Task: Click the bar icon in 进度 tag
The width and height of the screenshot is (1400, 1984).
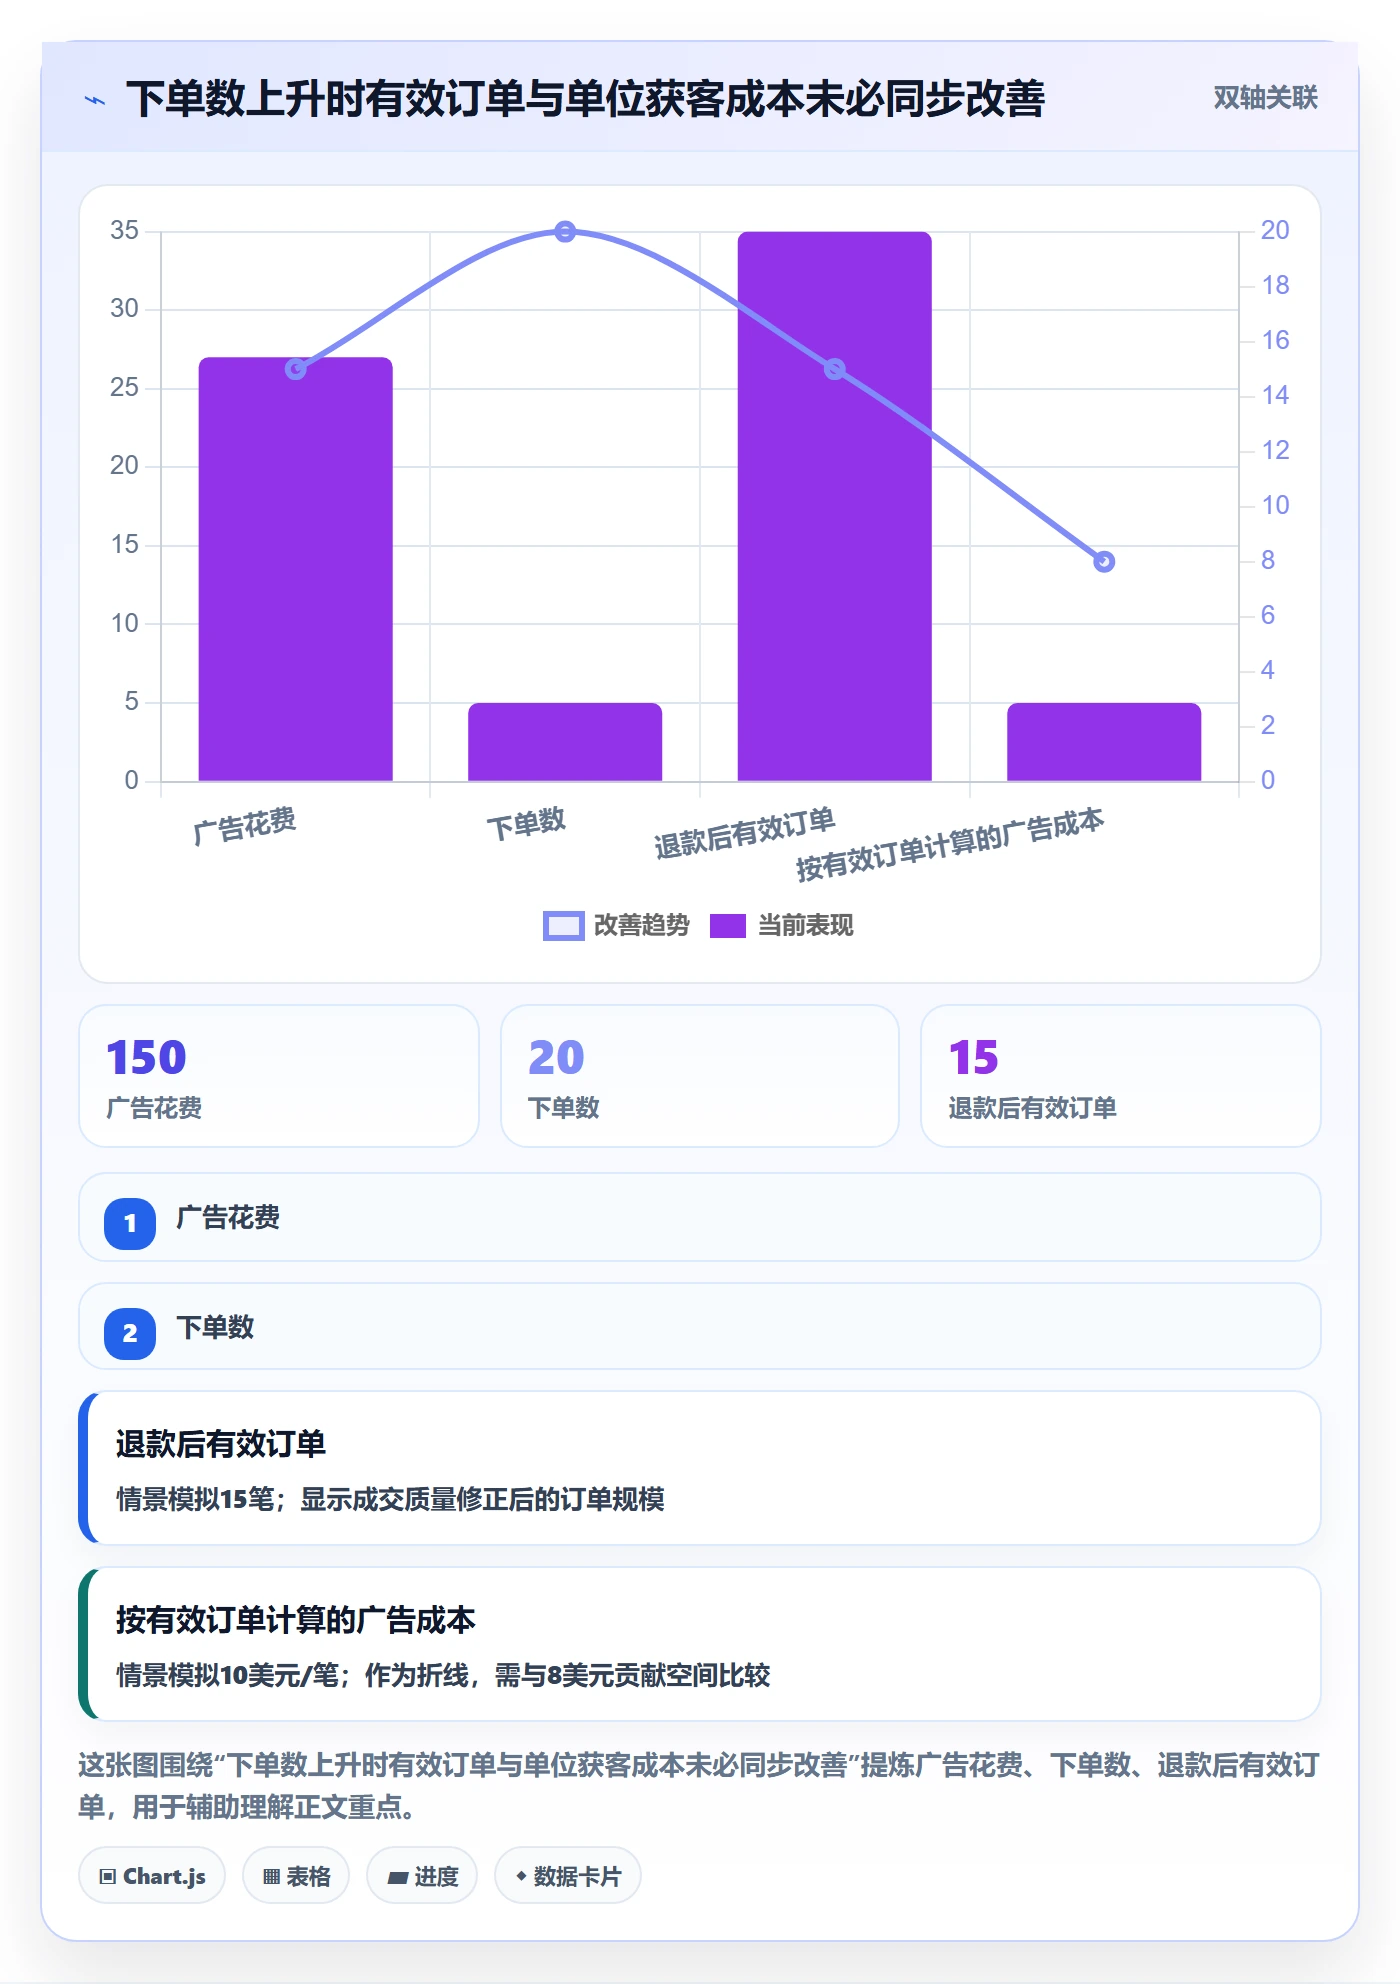Action: coord(397,1878)
